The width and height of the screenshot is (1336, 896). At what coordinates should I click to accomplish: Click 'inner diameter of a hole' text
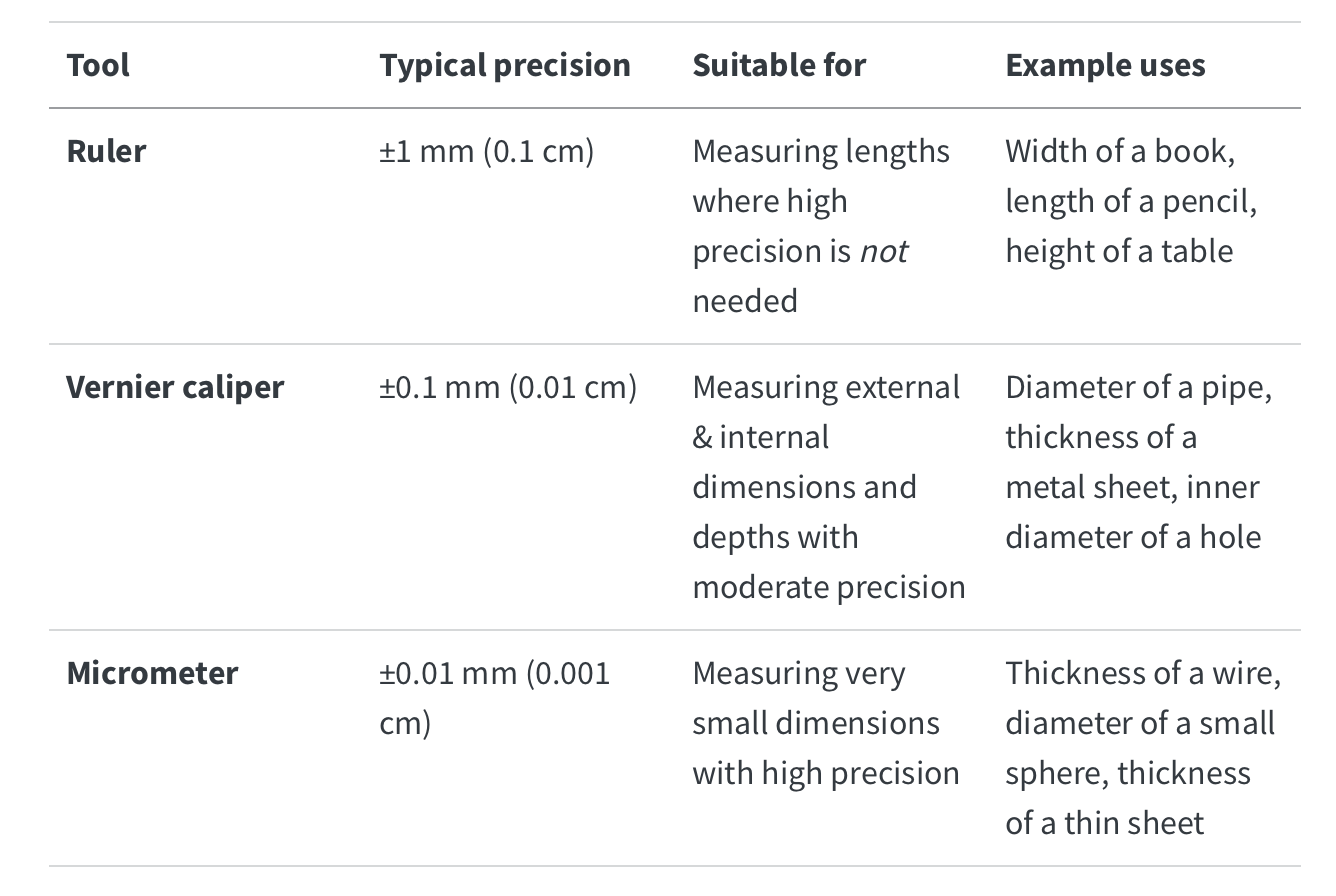(x=1133, y=512)
